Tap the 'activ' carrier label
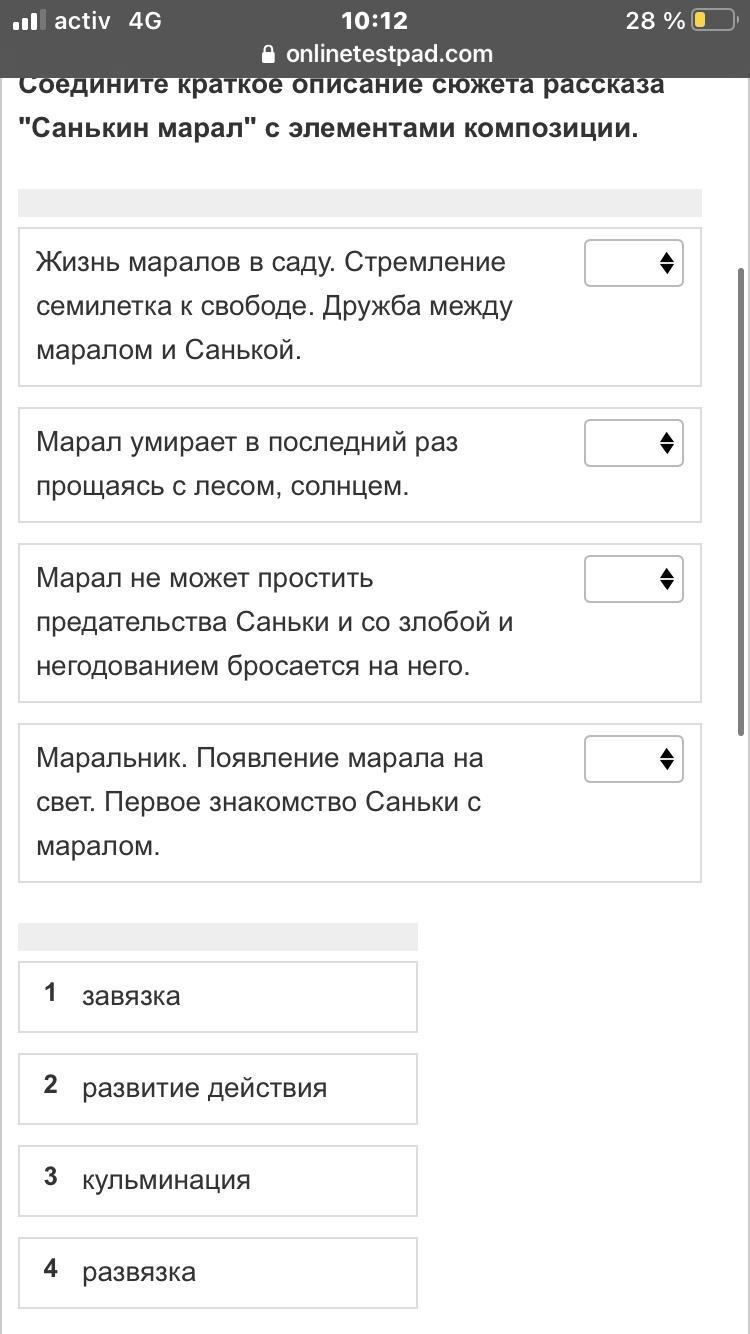Viewport: 750px width, 1334px height. click(x=82, y=20)
